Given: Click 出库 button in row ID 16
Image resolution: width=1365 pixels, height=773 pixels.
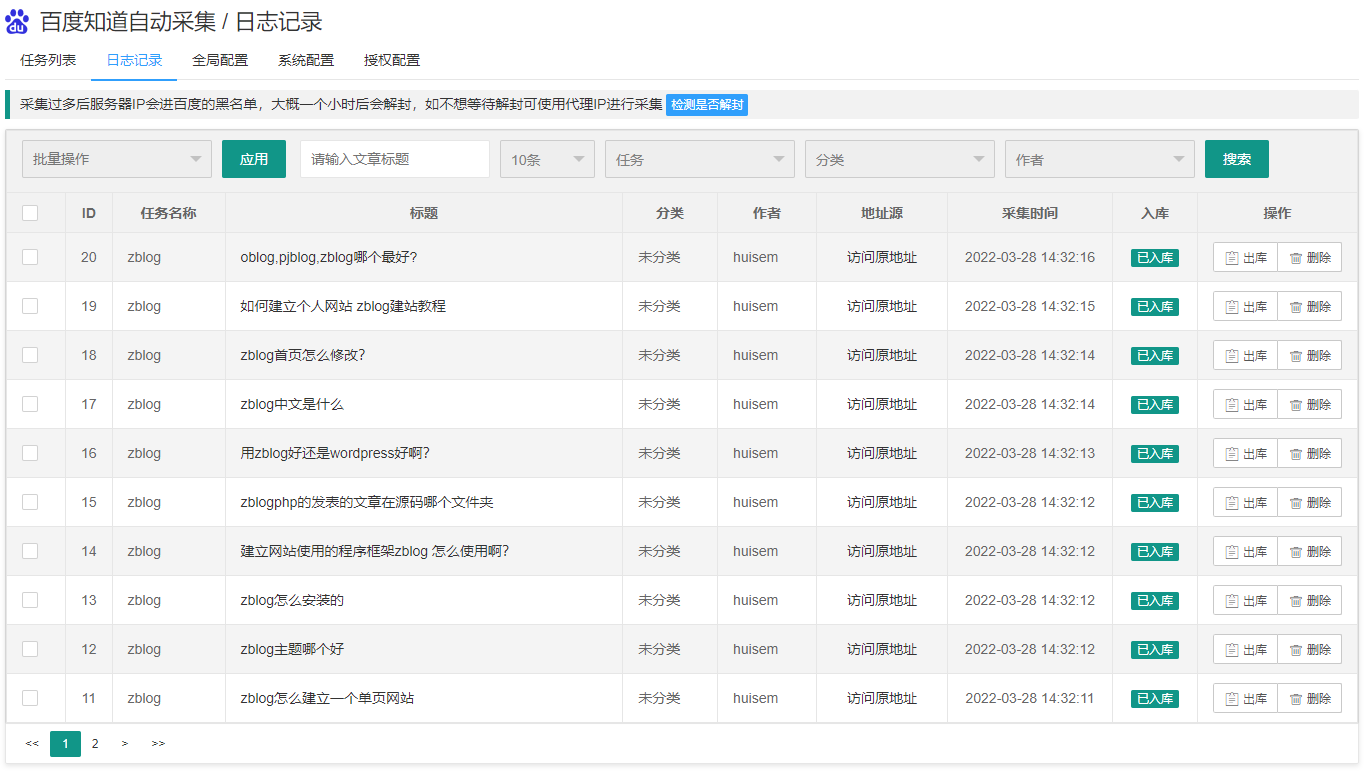Looking at the screenshot, I should point(1246,453).
